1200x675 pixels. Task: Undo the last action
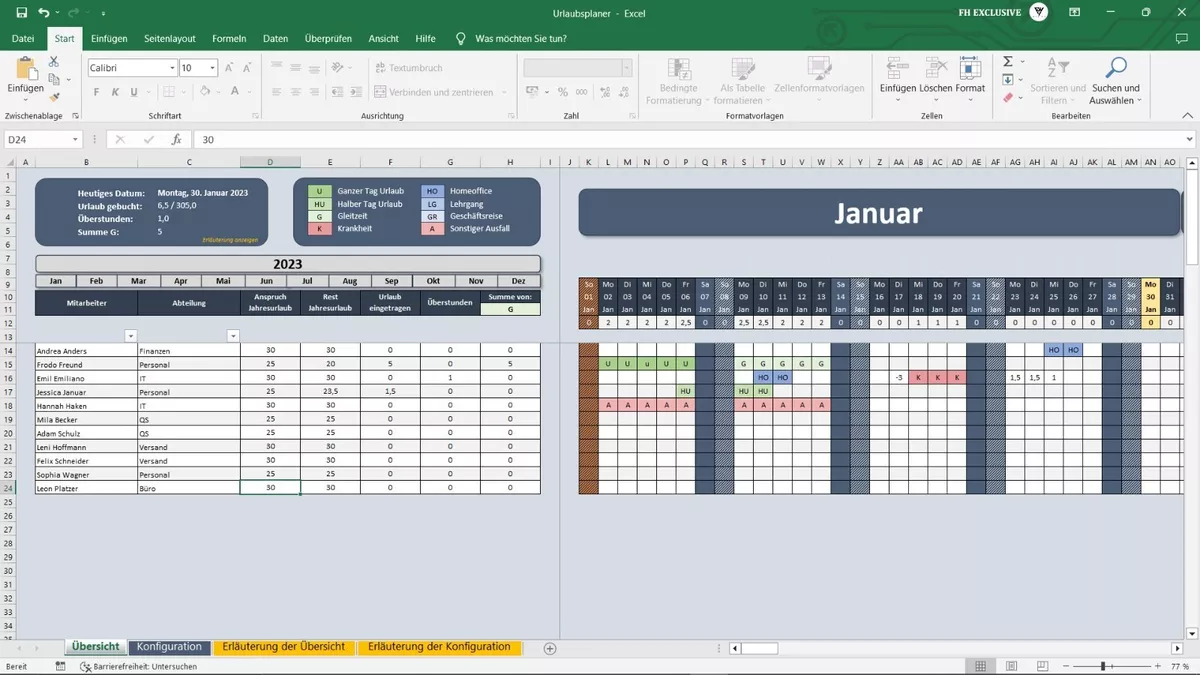43,13
